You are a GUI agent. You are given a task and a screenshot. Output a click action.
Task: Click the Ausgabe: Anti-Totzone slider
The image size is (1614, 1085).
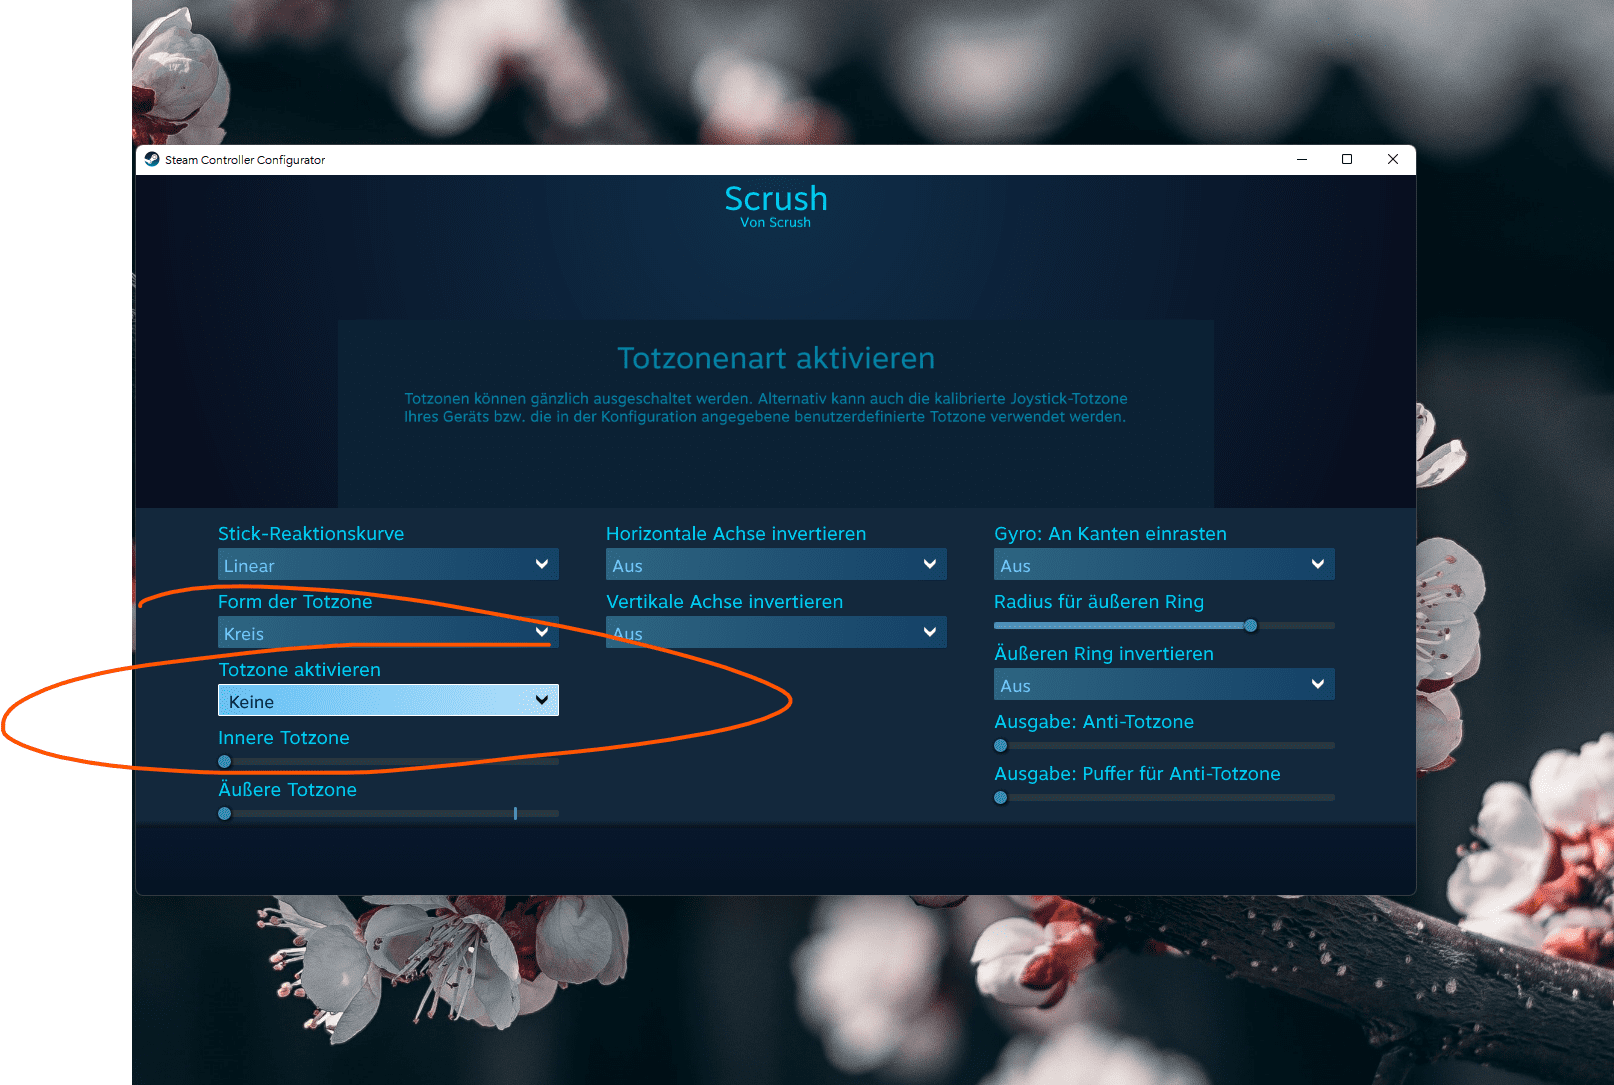coord(1164,746)
